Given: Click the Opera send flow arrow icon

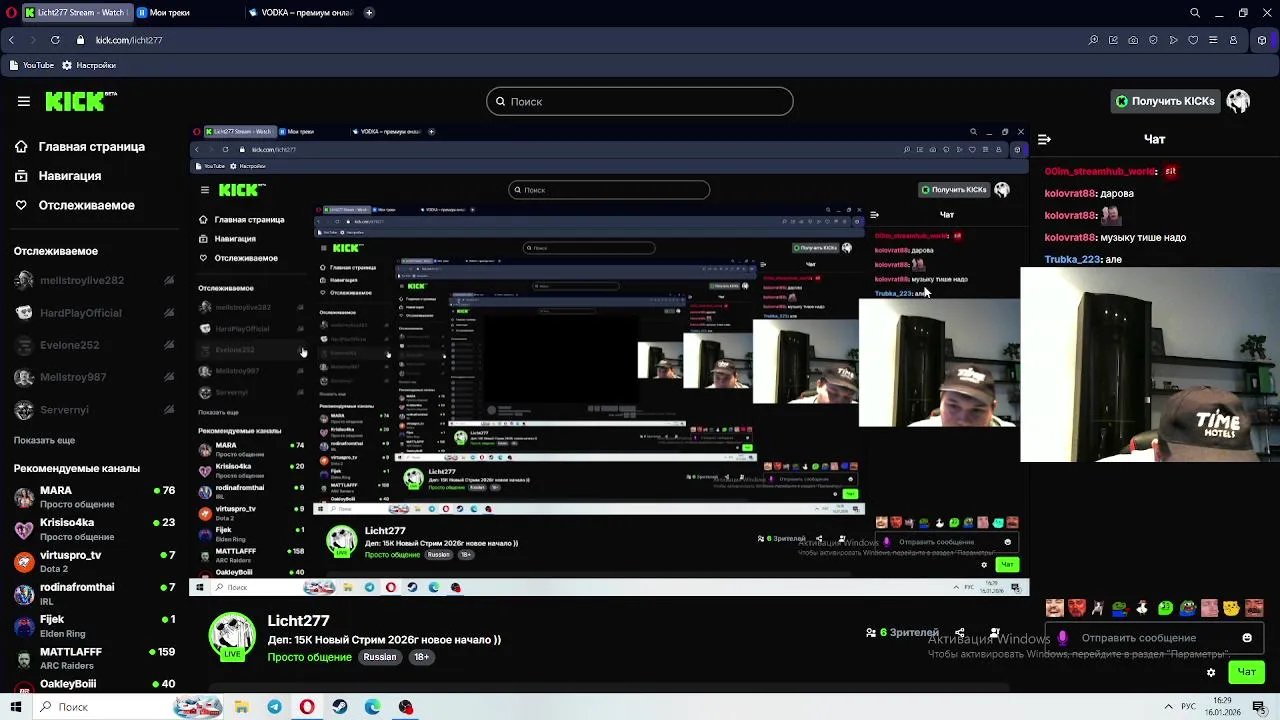Looking at the screenshot, I should [x=1173, y=40].
